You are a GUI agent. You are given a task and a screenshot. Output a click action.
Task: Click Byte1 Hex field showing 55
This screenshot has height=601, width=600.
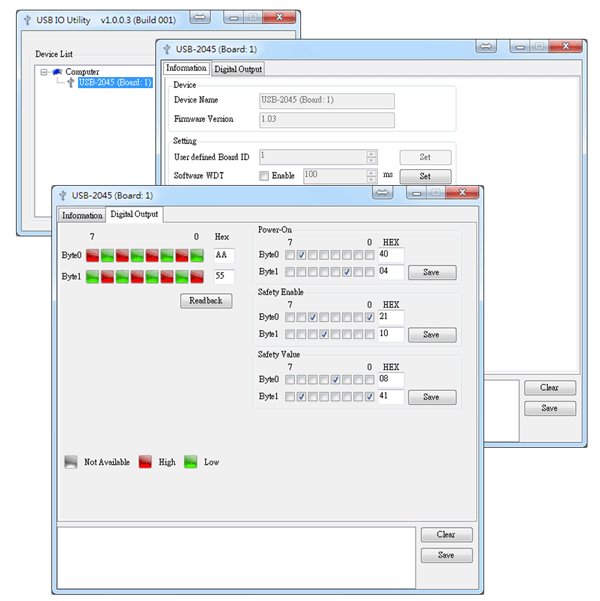pyautogui.click(x=224, y=276)
